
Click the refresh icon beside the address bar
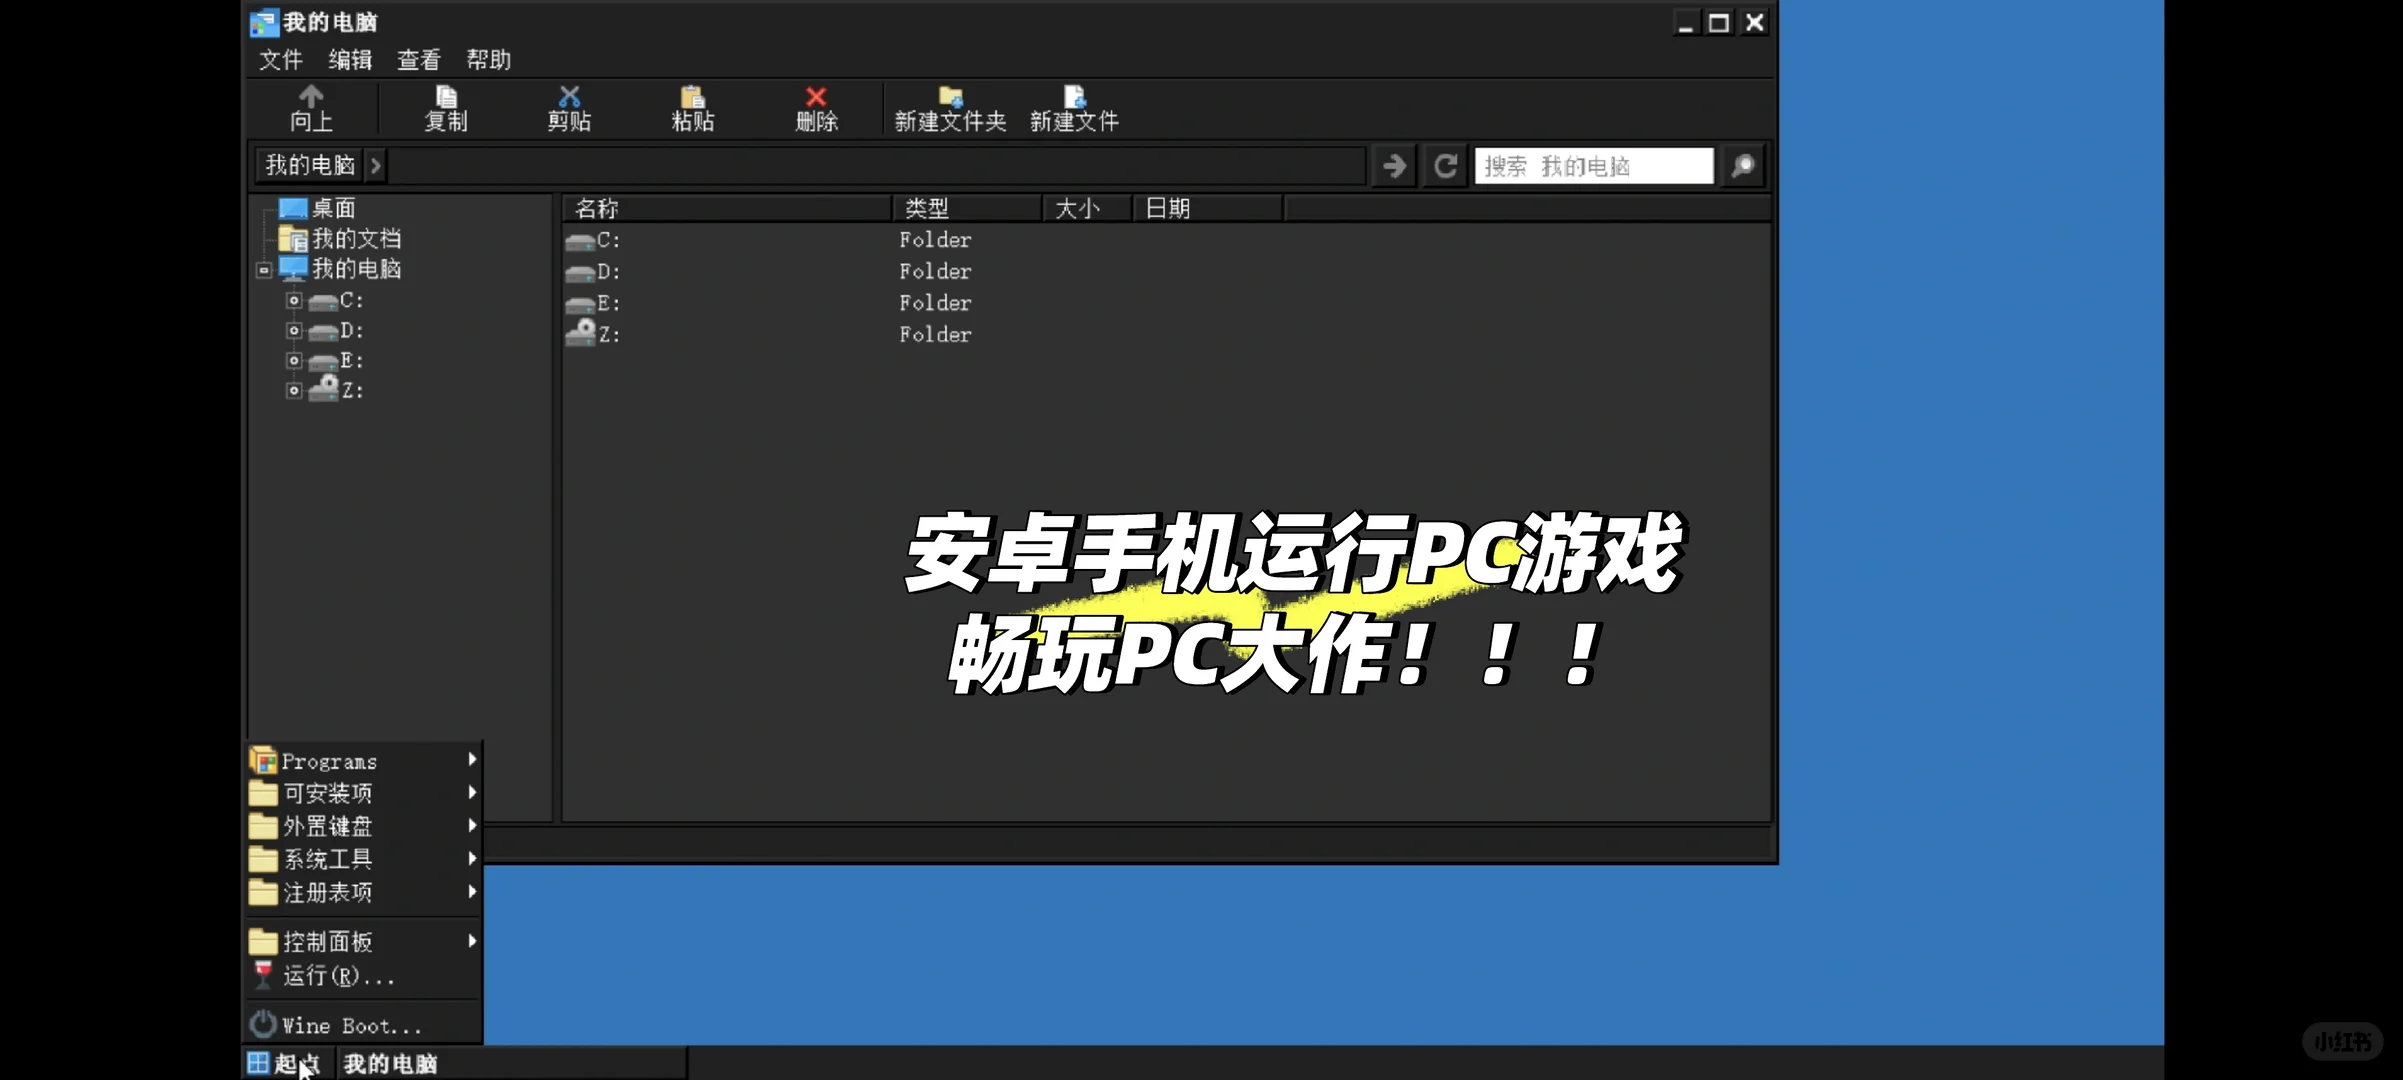click(1444, 166)
